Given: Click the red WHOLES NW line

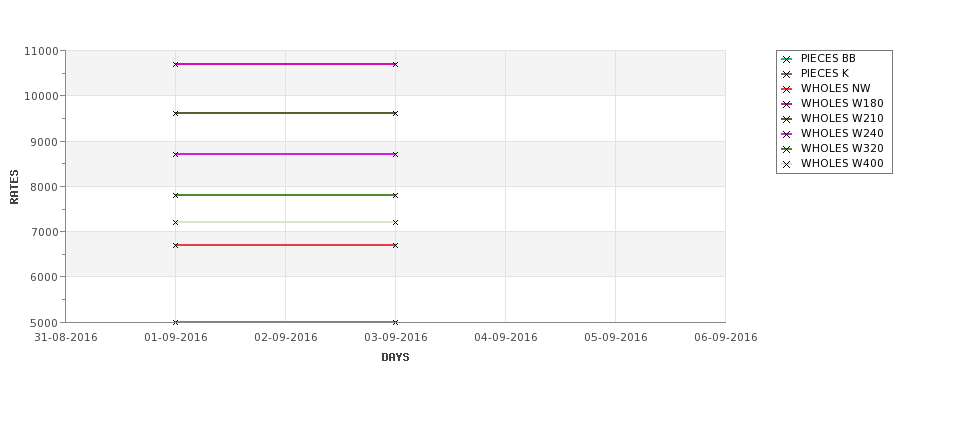Looking at the screenshot, I should click(285, 245).
